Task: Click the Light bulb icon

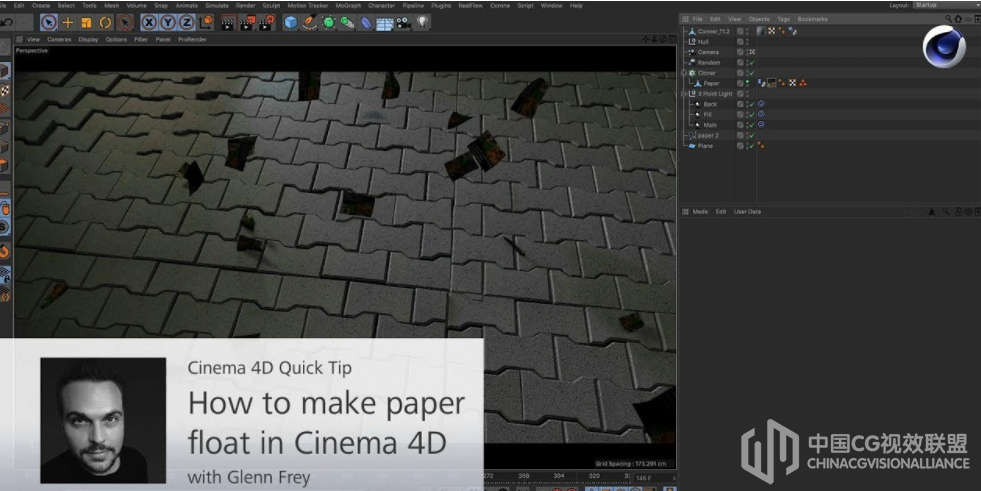Action: tap(423, 23)
